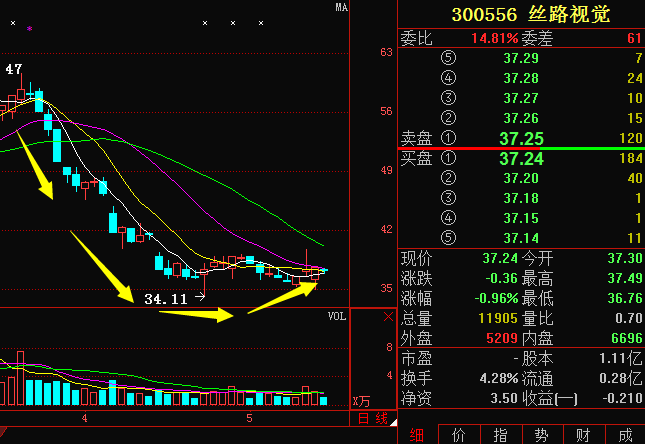
Task: Click the 最低 value 36.76
Action: coord(625,298)
